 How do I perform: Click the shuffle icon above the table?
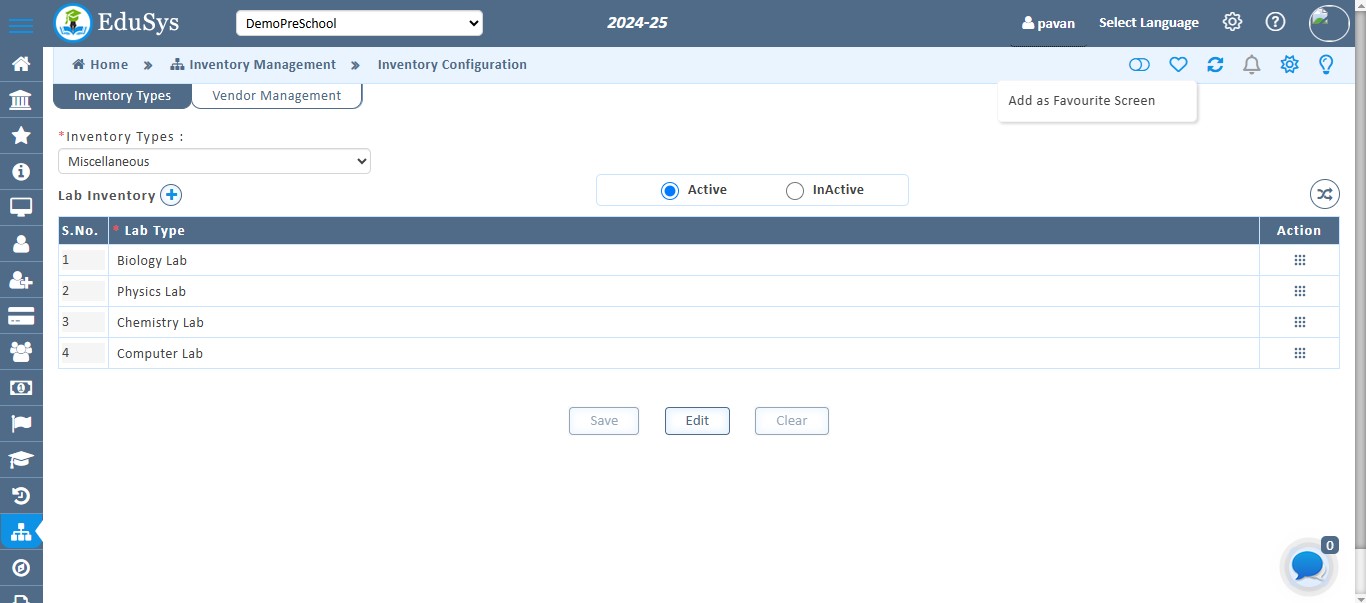point(1324,195)
